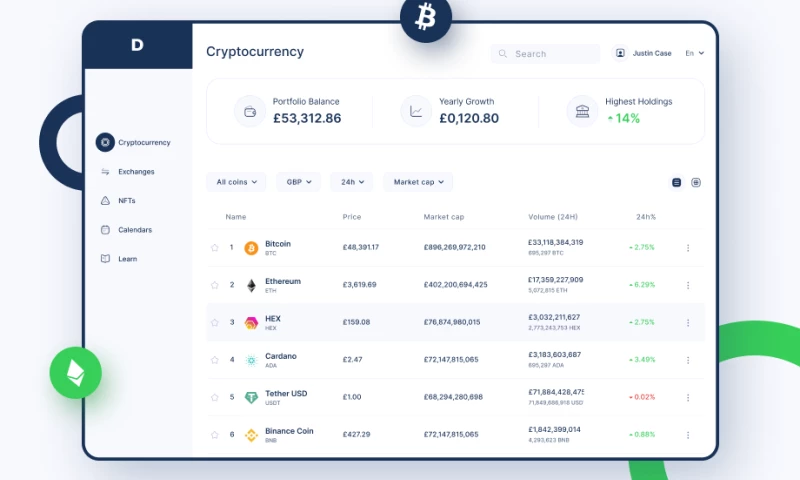
Task: Open the Cryptocurrency sidebar section
Action: pyautogui.click(x=134, y=142)
